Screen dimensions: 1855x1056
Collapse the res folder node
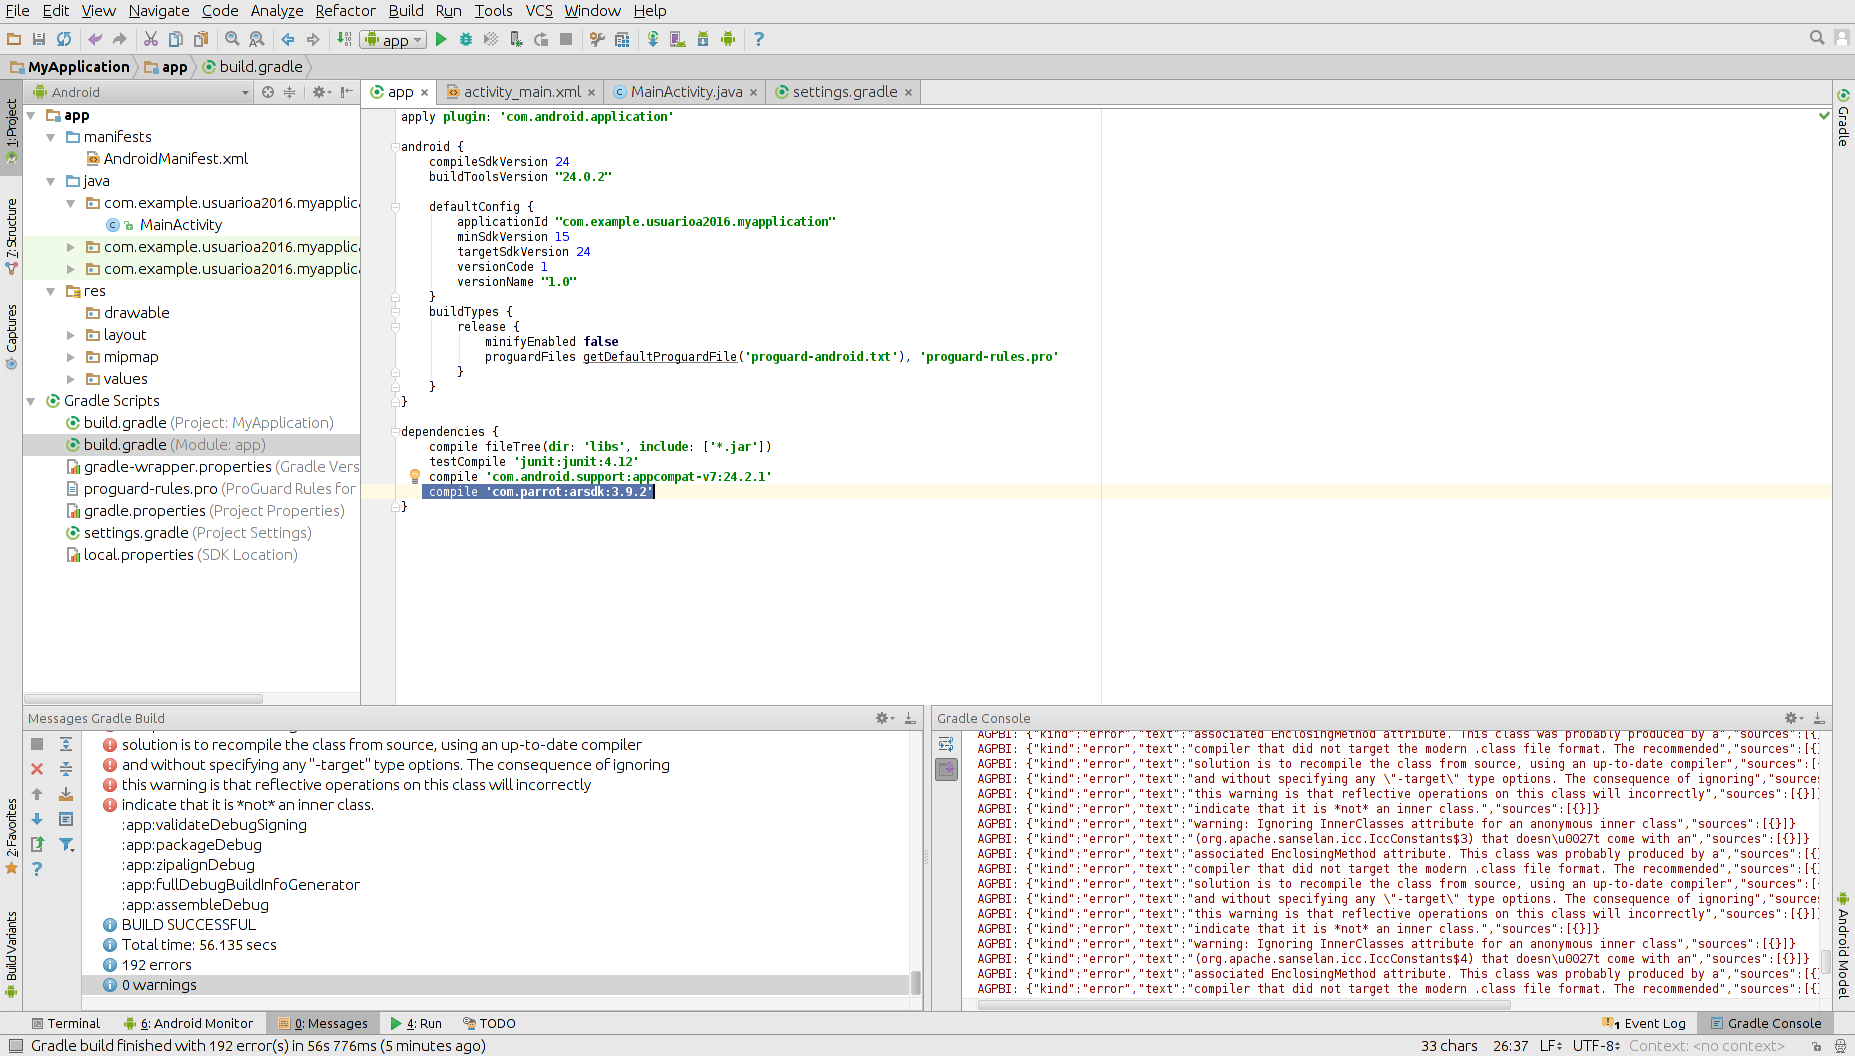[x=51, y=291]
